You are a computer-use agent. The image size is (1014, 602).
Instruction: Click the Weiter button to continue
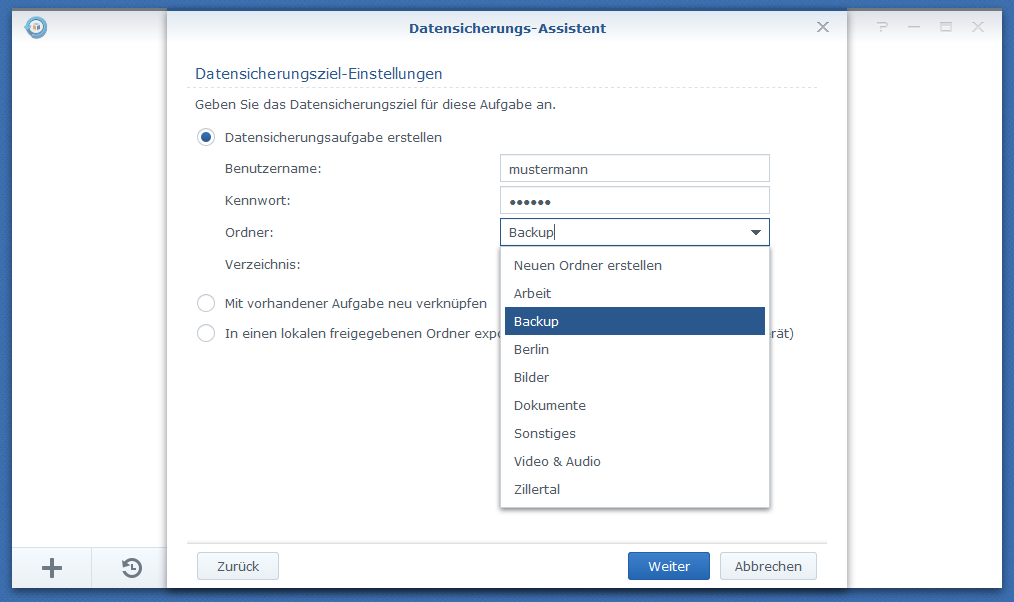pos(668,565)
